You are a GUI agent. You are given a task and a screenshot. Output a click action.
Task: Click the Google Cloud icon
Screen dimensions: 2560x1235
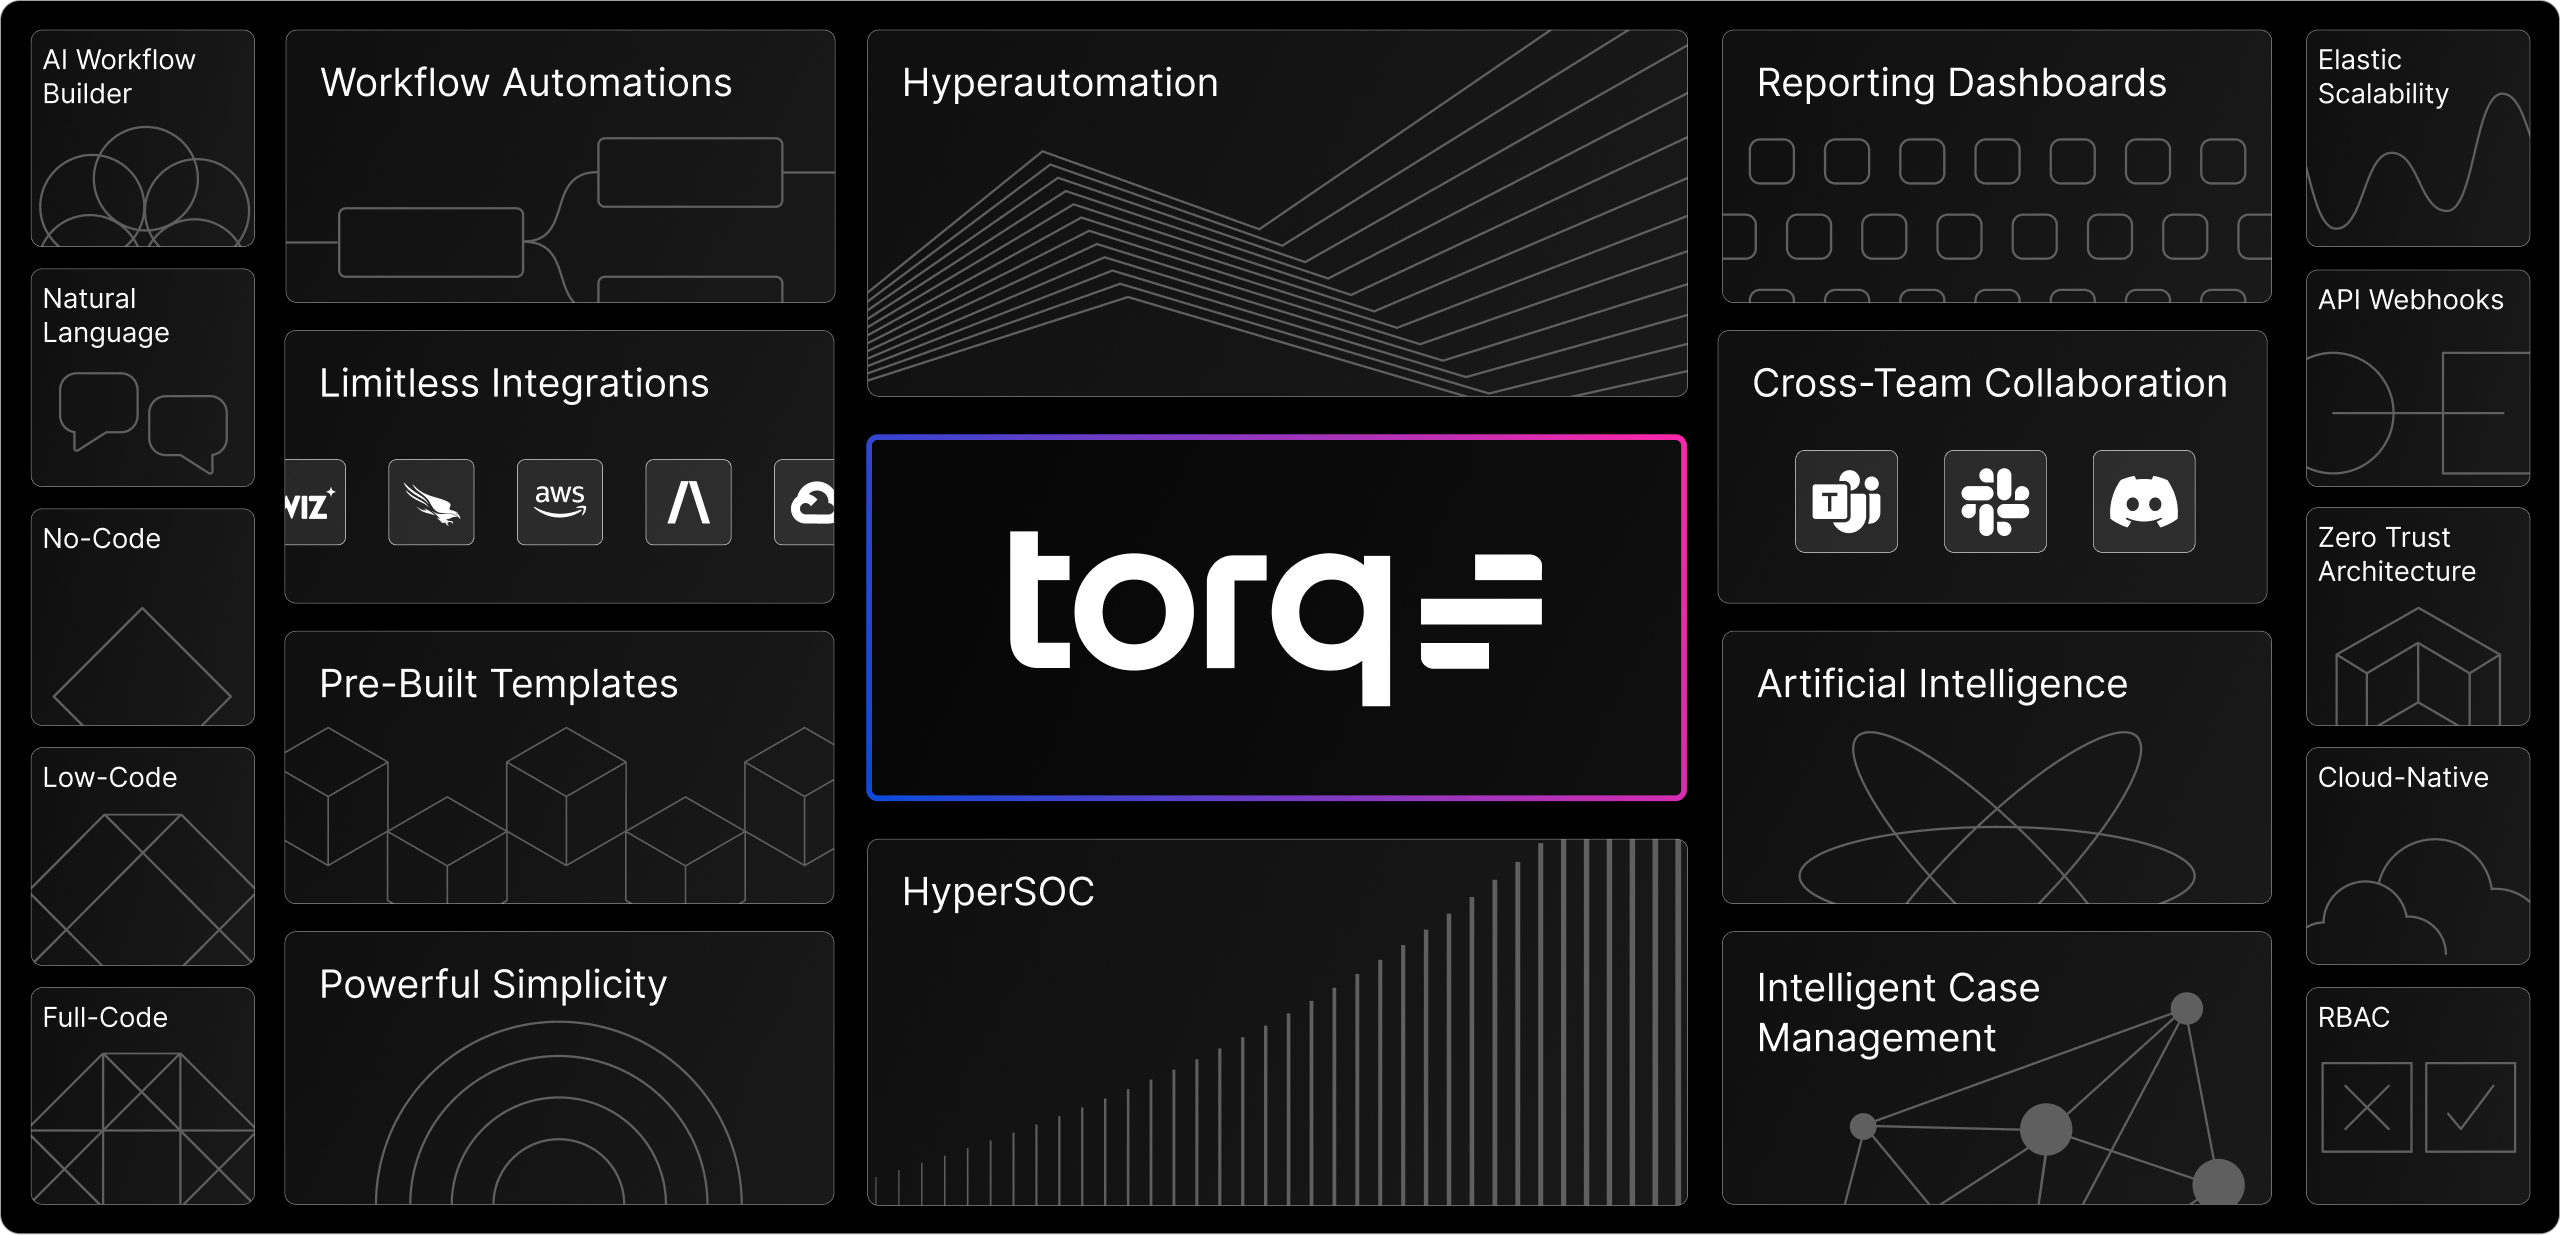click(806, 502)
